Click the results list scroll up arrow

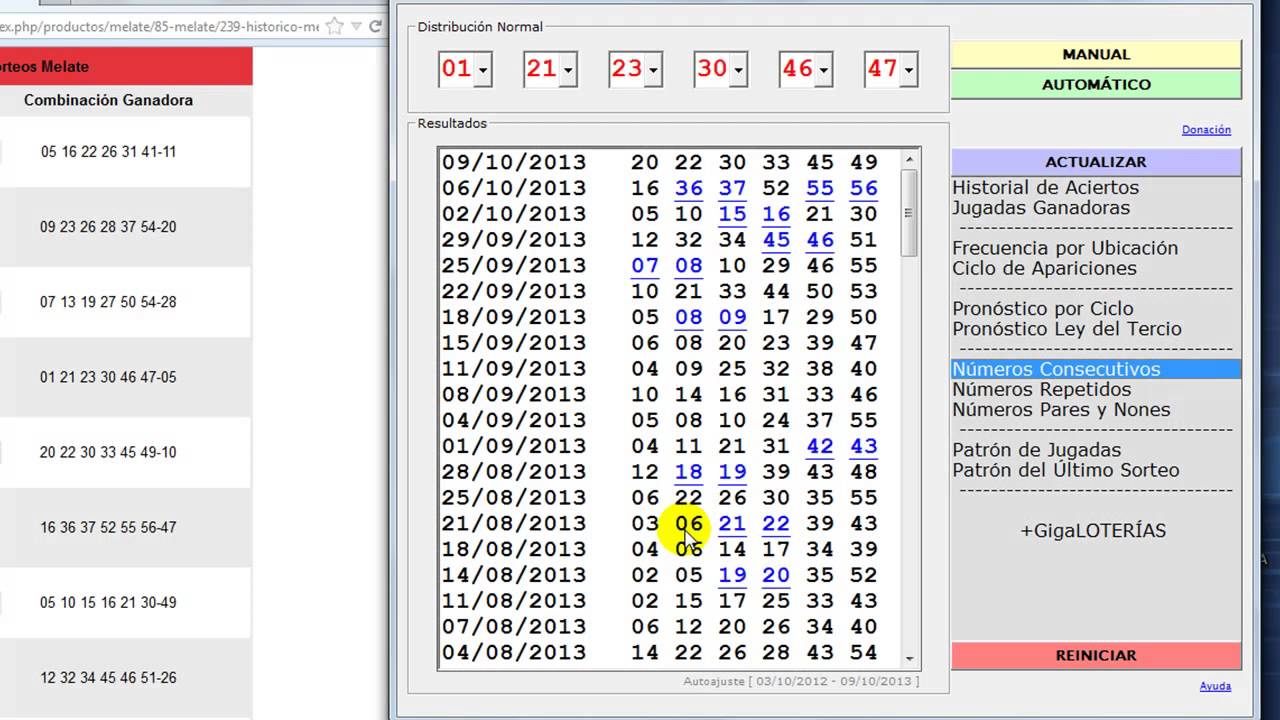pyautogui.click(x=909, y=160)
